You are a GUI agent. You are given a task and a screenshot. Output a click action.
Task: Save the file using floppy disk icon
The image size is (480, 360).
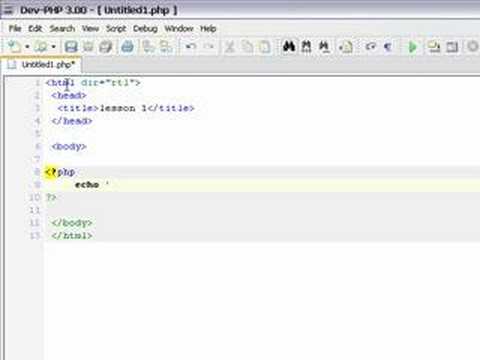pyautogui.click(x=71, y=47)
